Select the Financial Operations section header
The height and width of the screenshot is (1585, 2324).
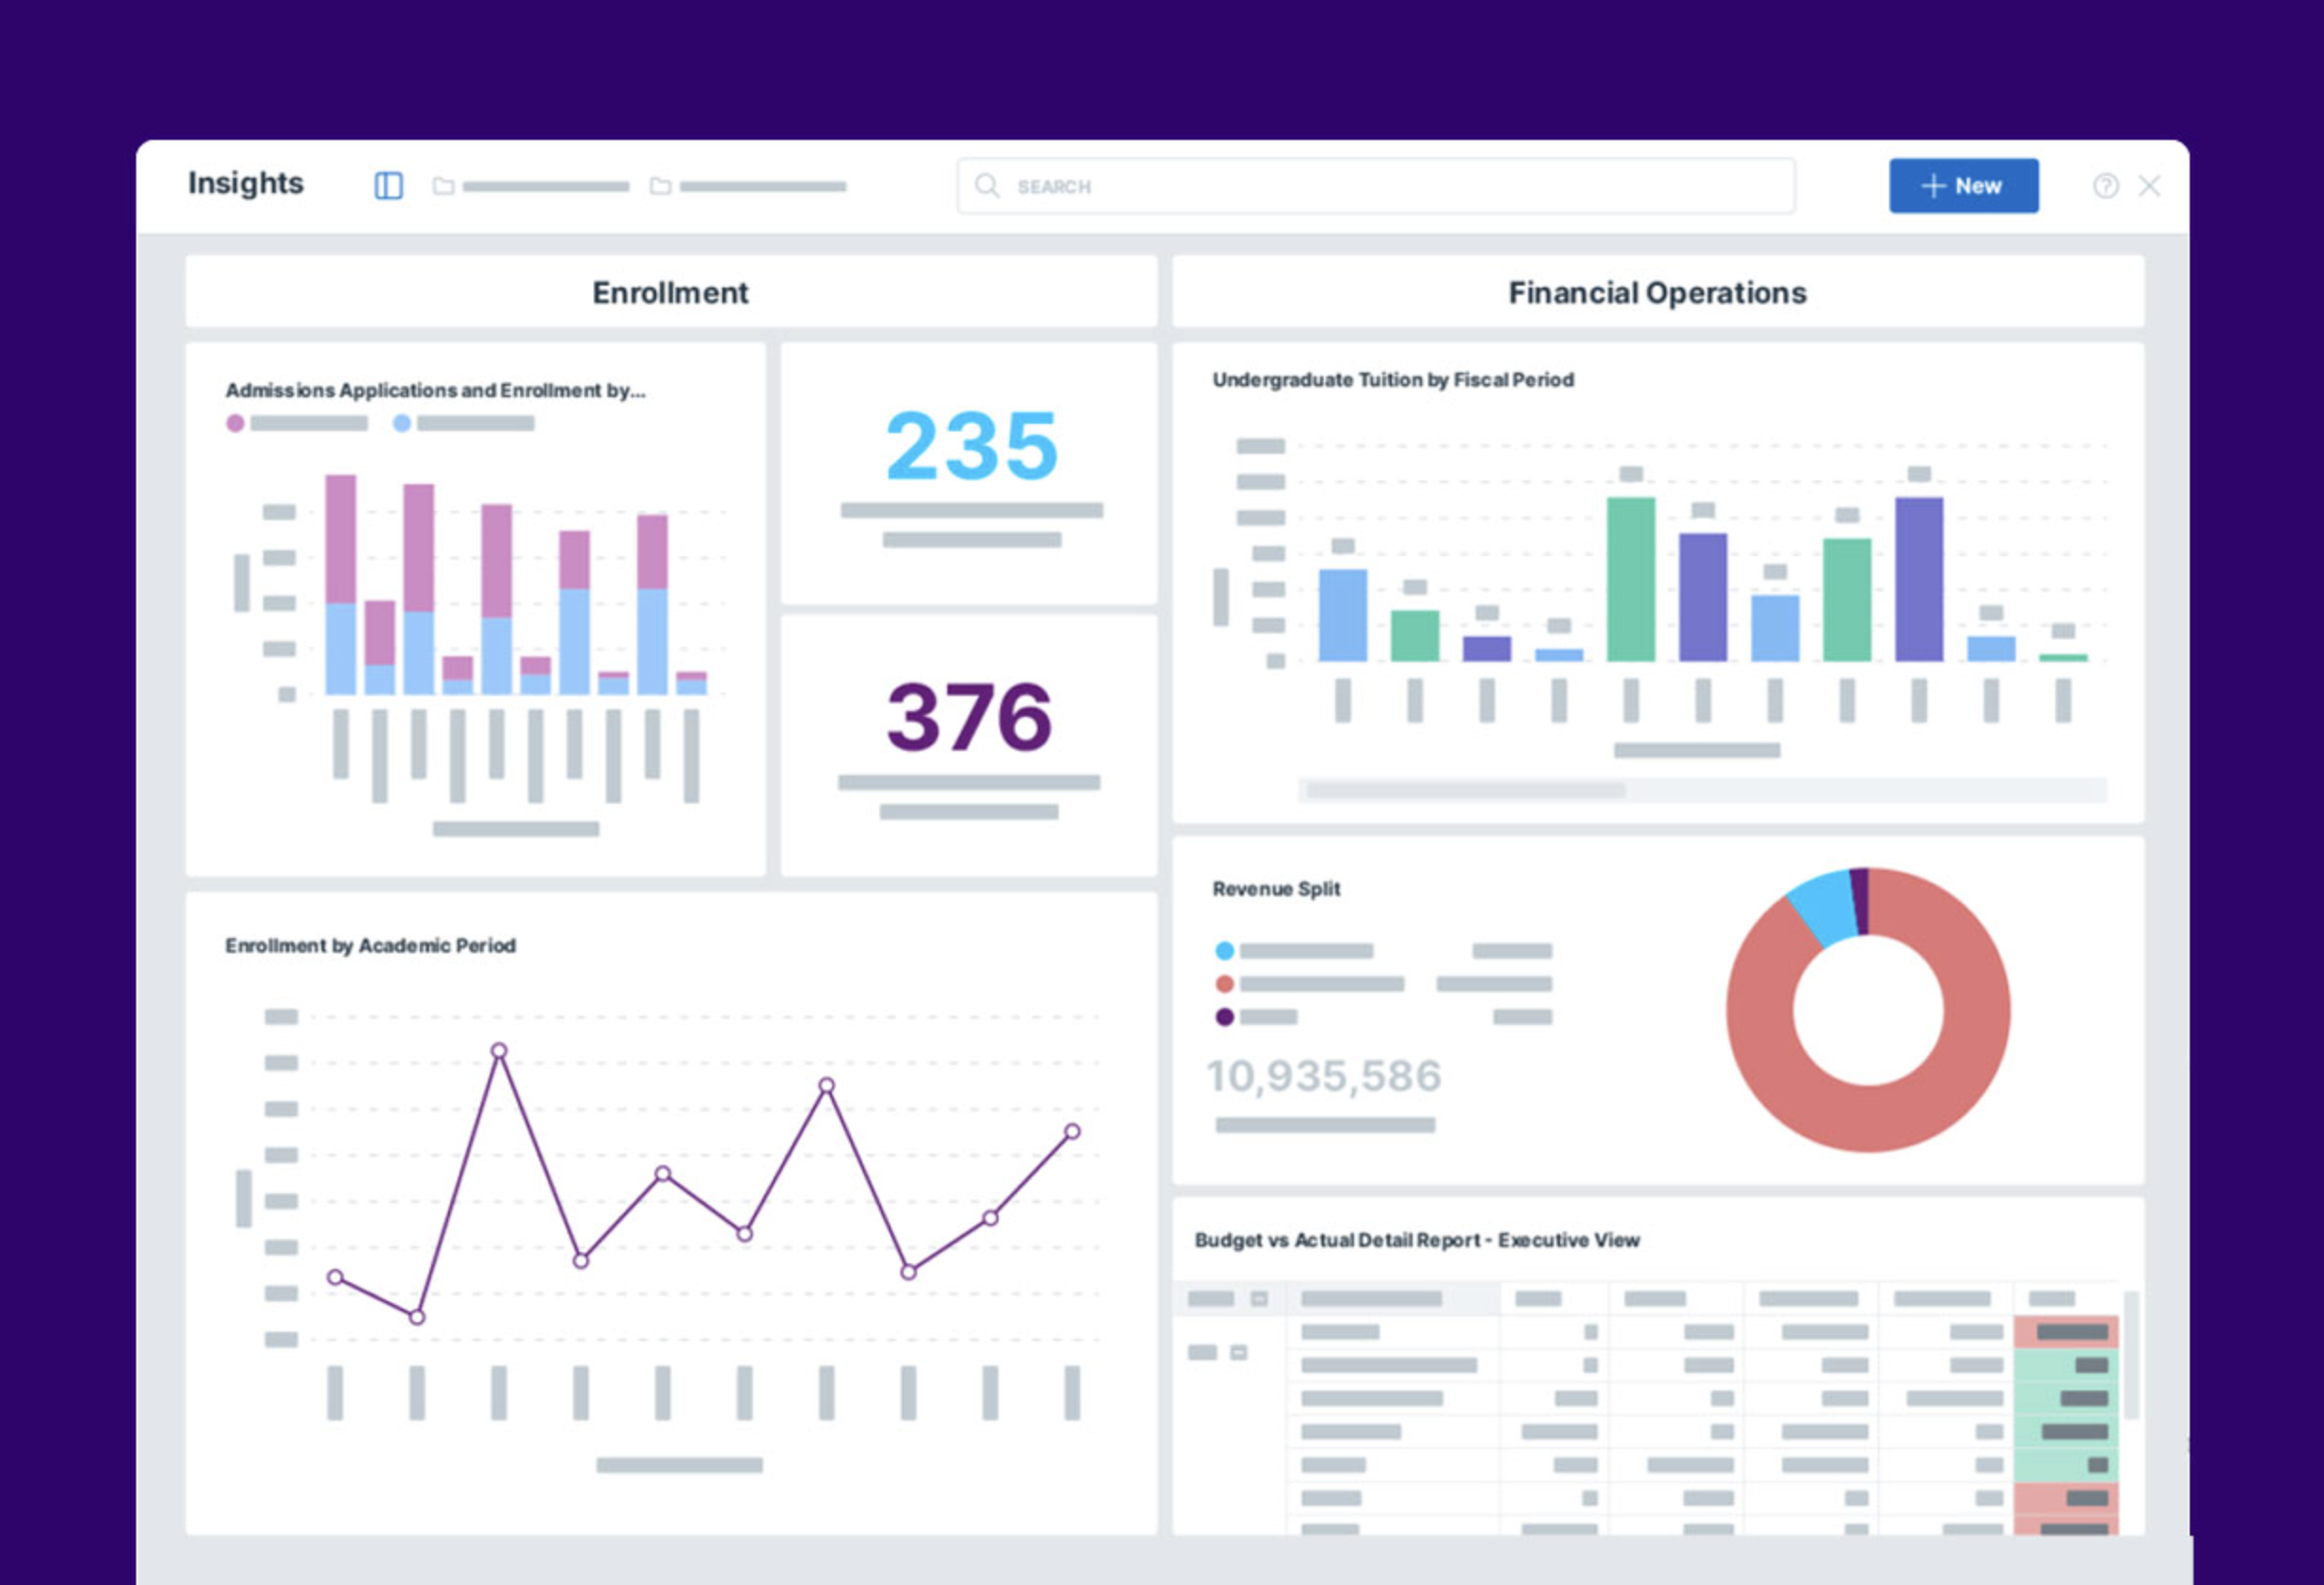pos(1657,292)
